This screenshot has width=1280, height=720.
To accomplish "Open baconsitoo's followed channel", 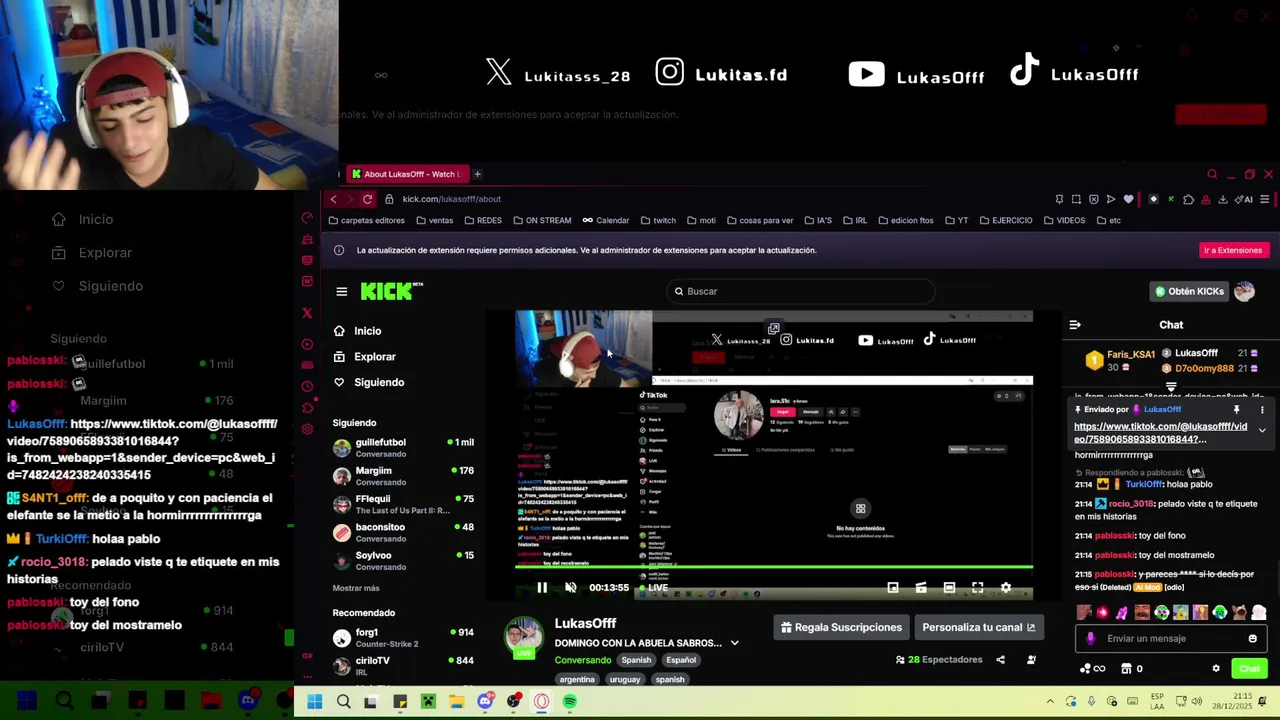I will (404, 532).
